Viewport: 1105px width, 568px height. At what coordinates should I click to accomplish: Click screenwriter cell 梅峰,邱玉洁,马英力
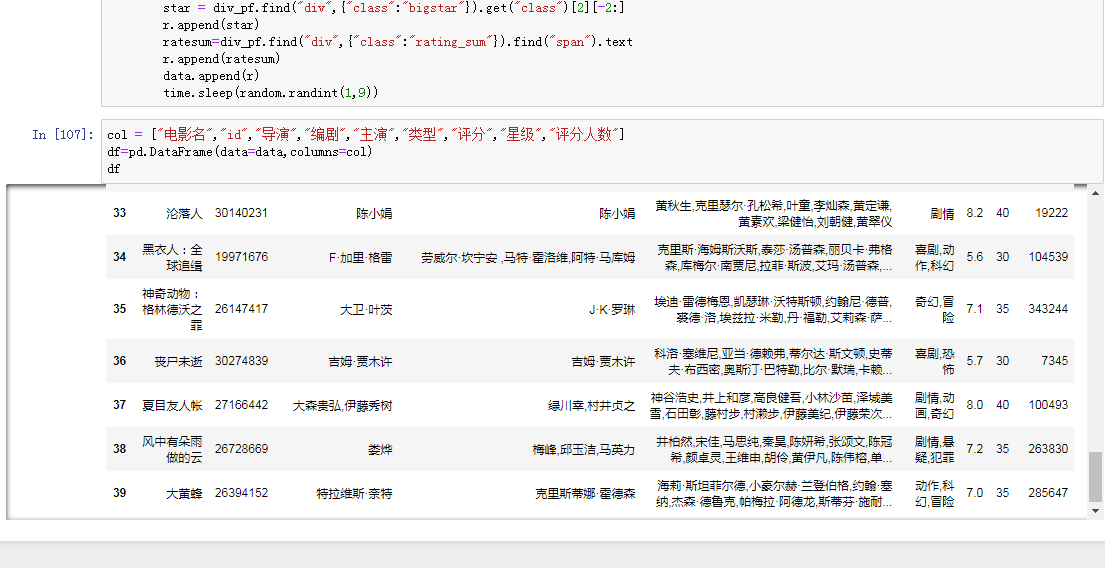(584, 449)
